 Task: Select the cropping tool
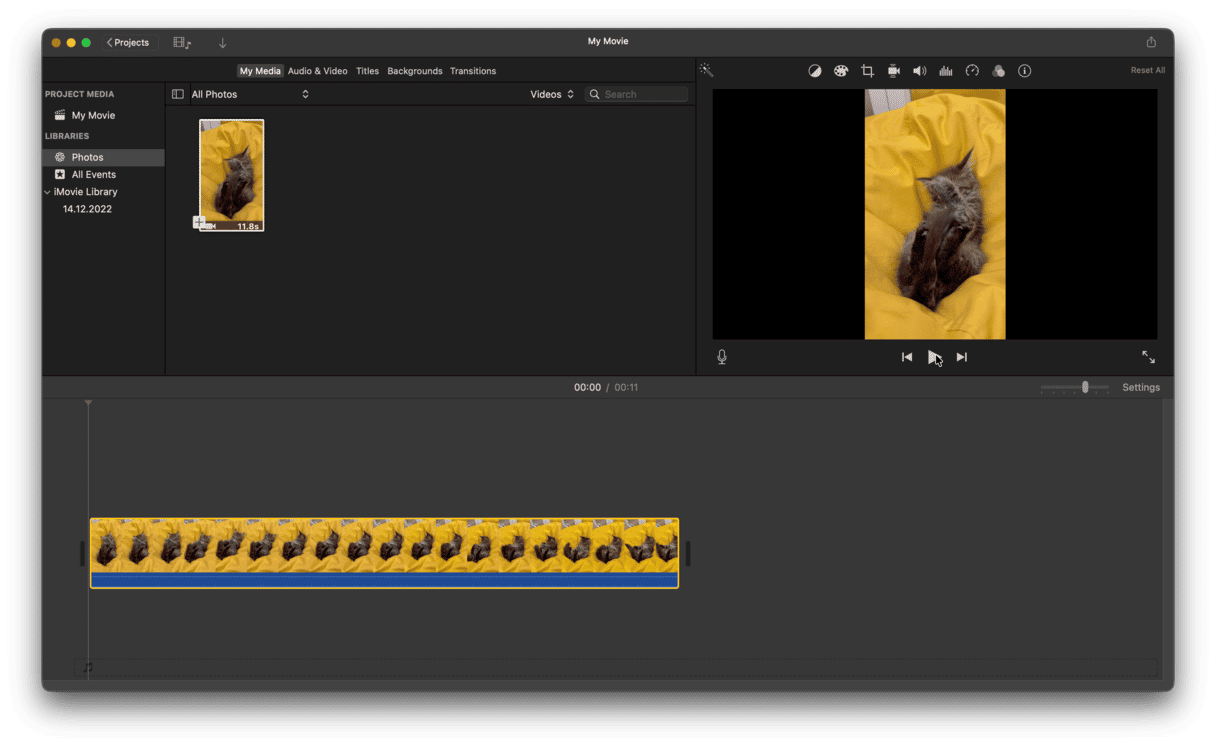(x=867, y=71)
